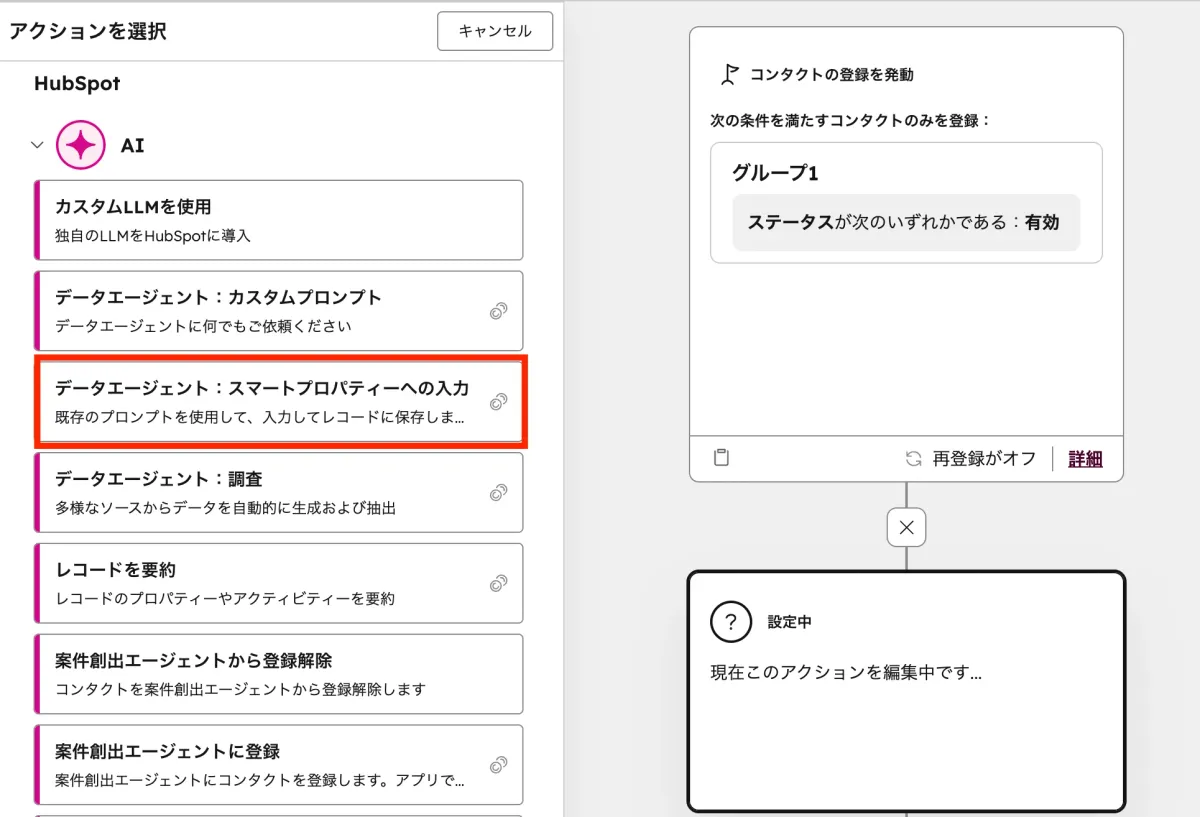Open the 詳細 link on the trigger card

click(x=1084, y=458)
